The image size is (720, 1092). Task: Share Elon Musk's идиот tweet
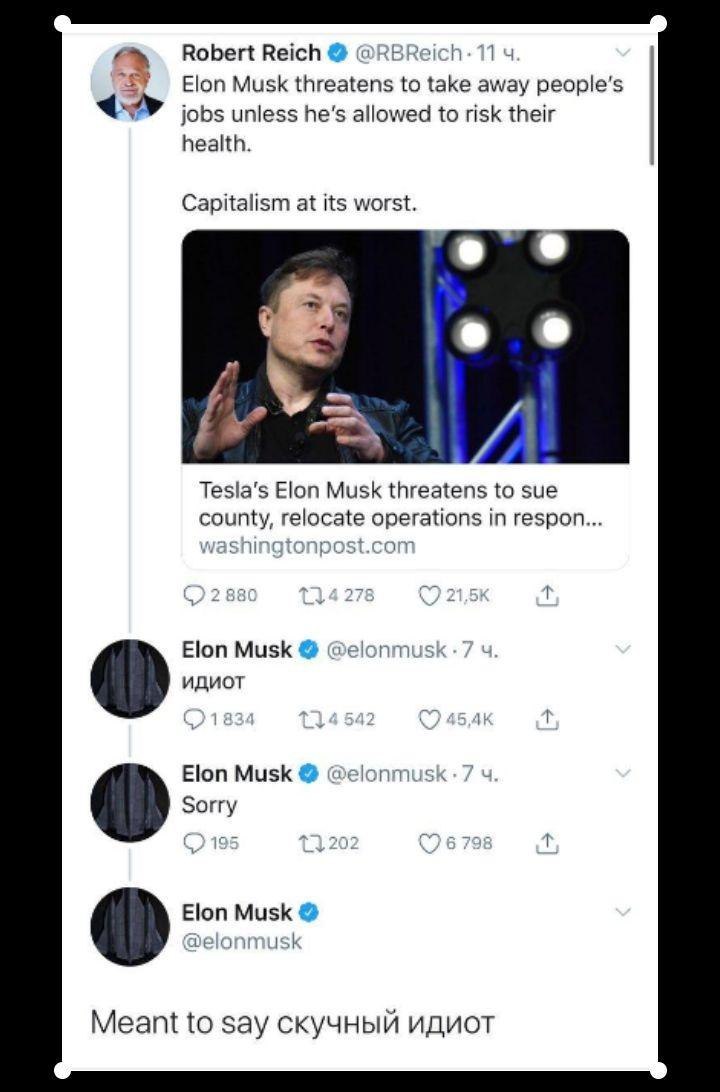pyautogui.click(x=546, y=719)
